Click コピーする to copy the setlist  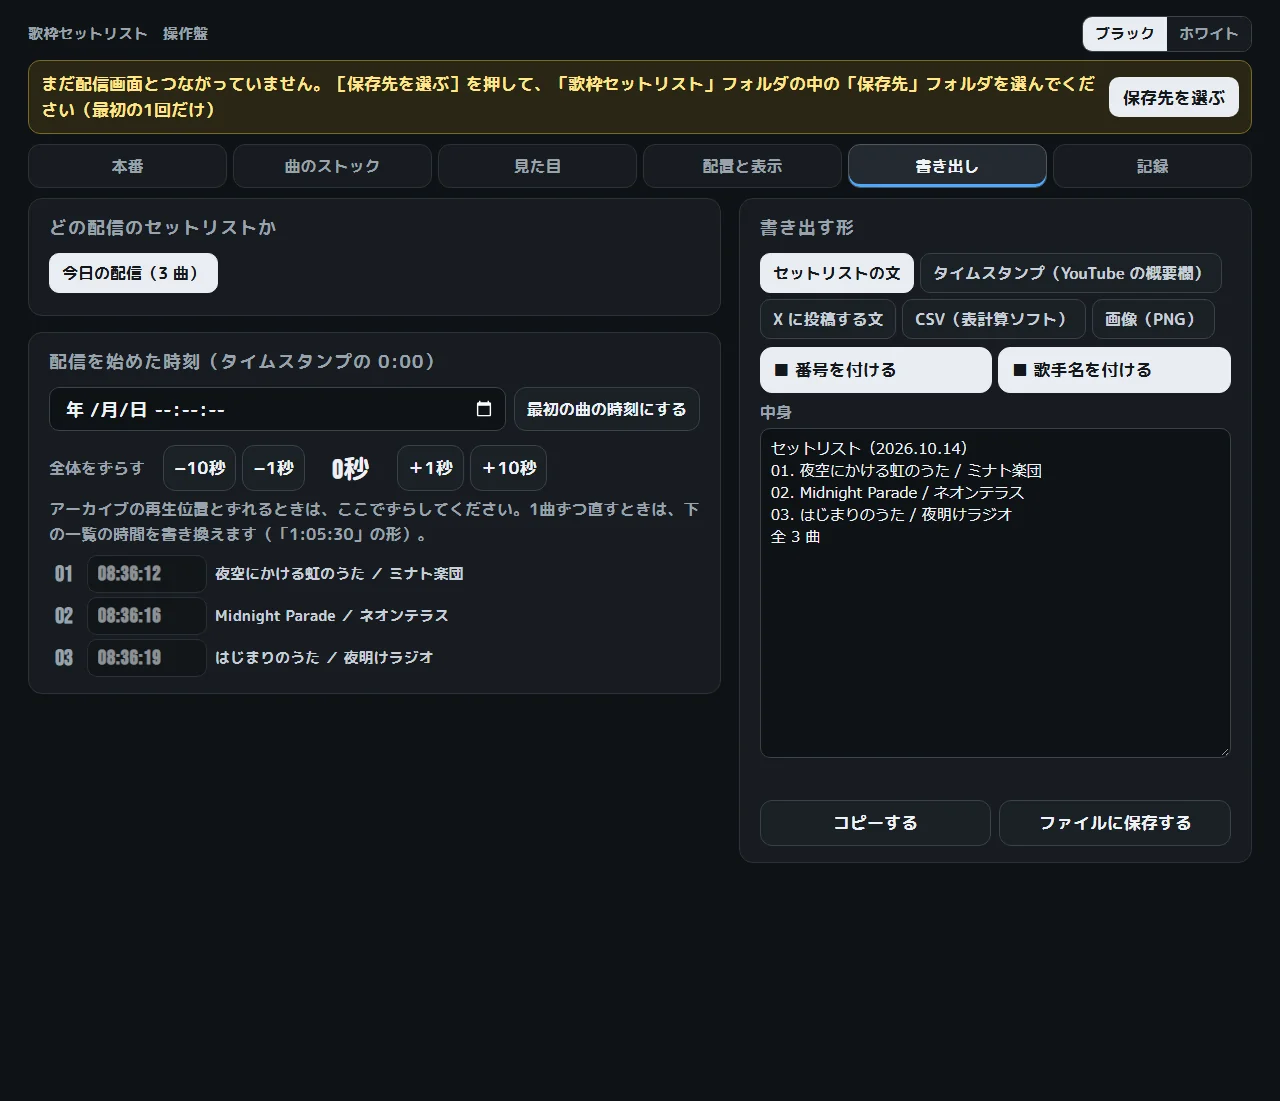(875, 823)
